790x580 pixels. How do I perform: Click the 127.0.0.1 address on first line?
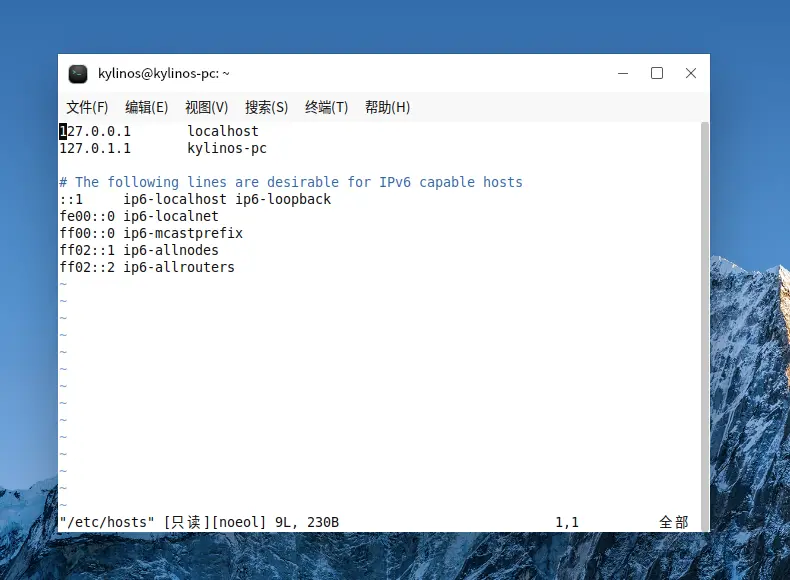tap(95, 132)
